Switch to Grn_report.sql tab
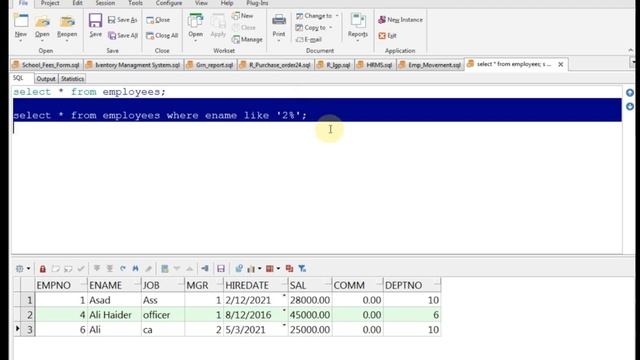Viewport: 640px width, 360px height. coord(210,65)
